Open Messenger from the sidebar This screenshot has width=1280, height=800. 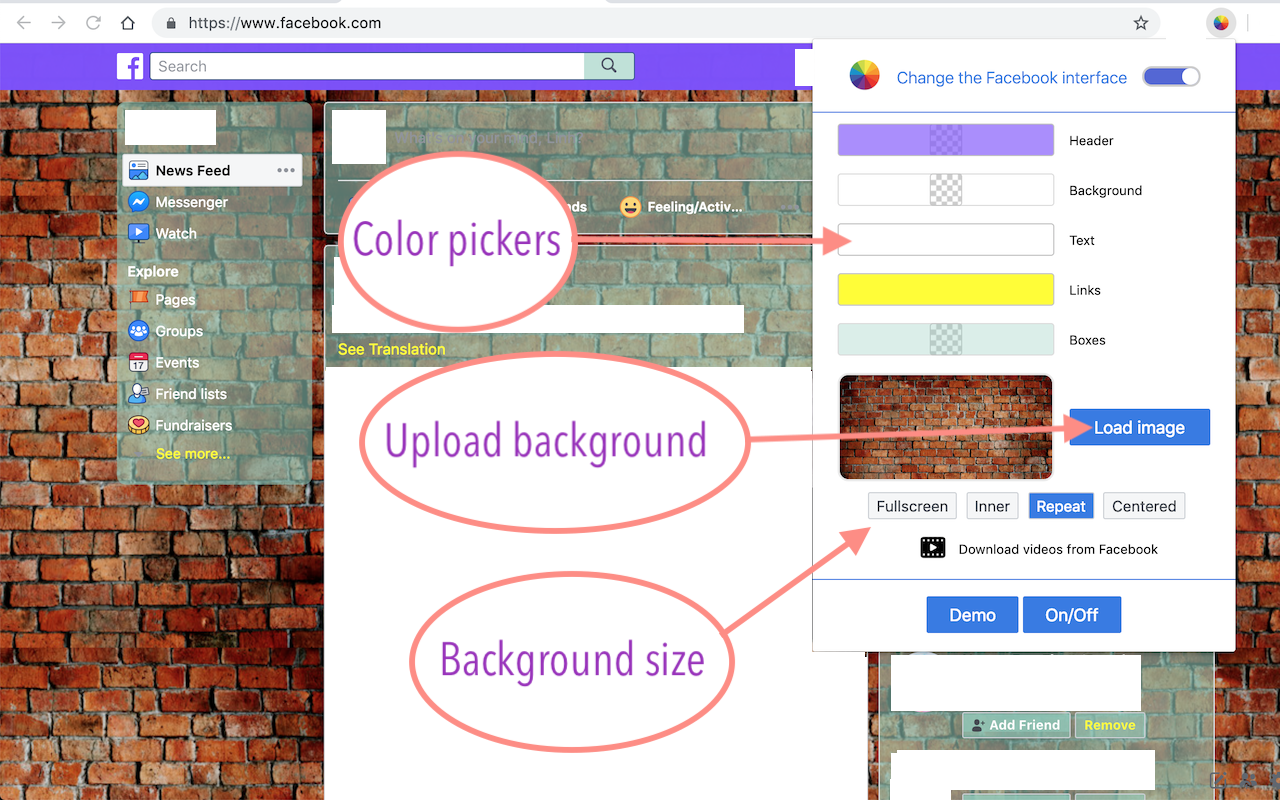tap(192, 202)
